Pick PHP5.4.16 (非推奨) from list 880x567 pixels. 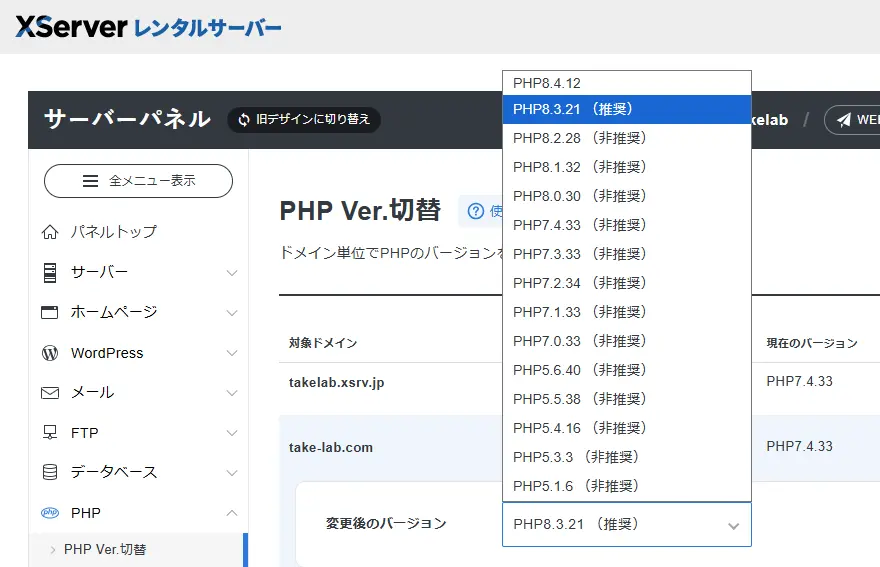(x=626, y=428)
